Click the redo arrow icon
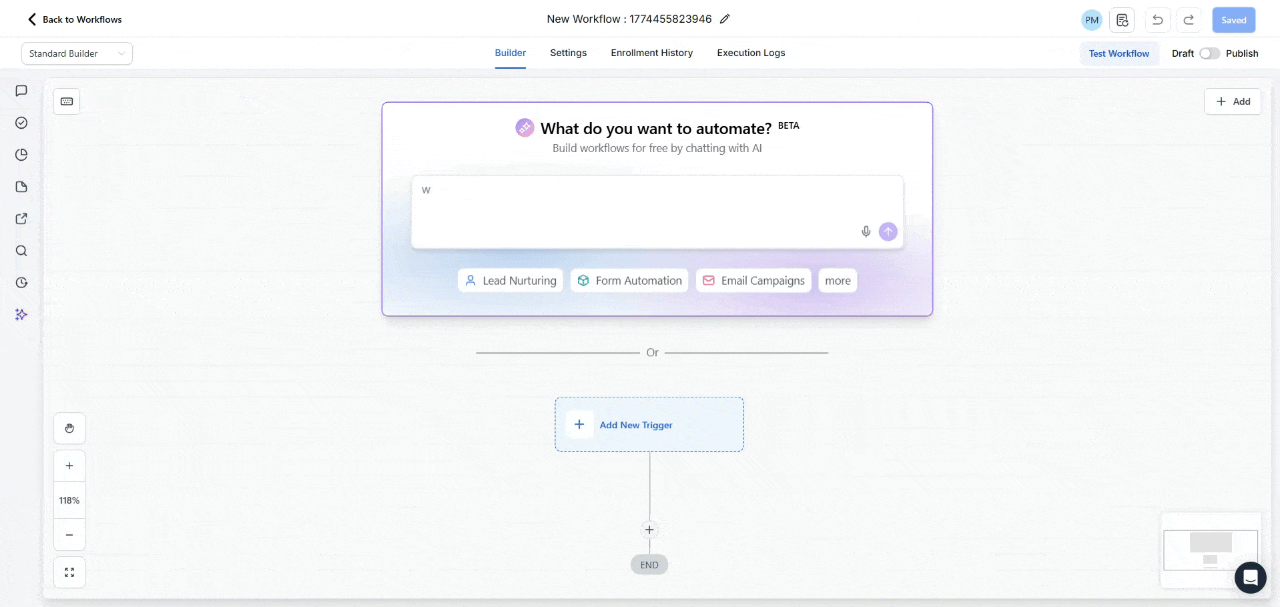 (x=1189, y=20)
